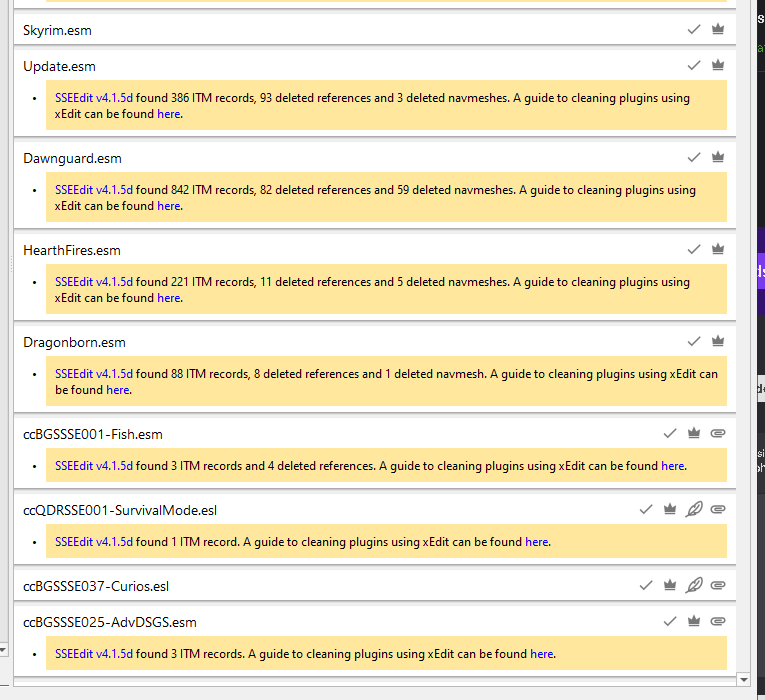Select the HearthFires.esm plugin card title

pos(72,250)
